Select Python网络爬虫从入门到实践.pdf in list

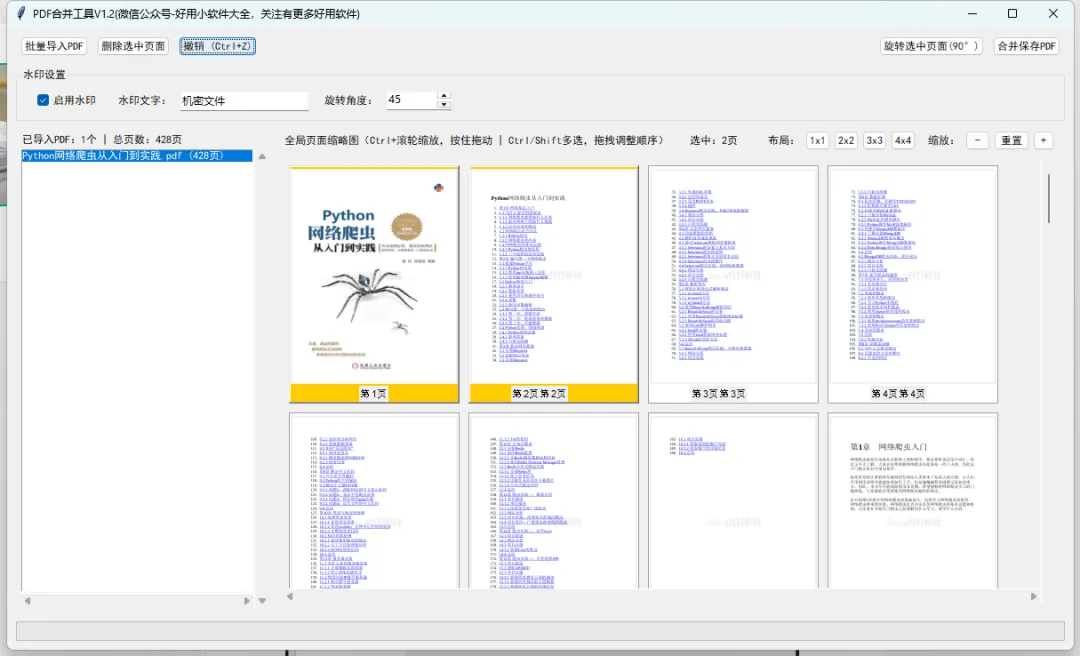[137, 156]
